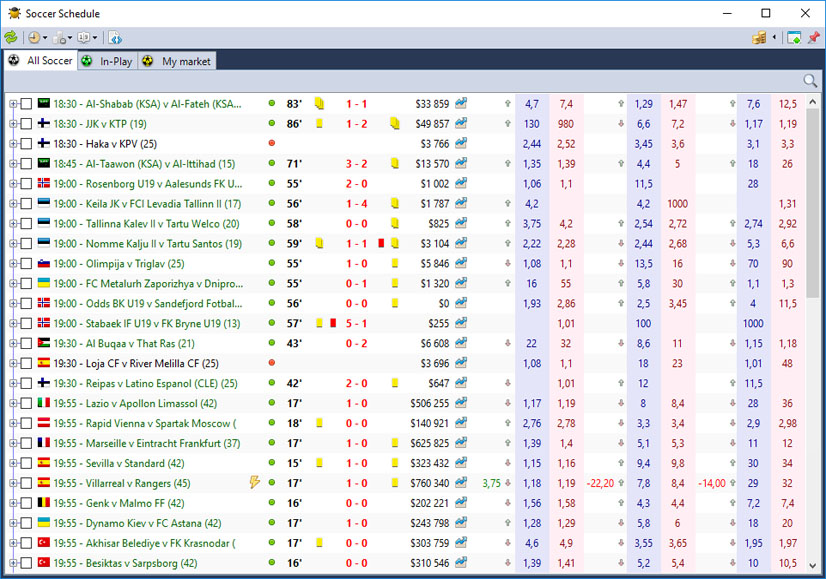Viewport: 826px width, 579px height.
Task: Click the small black arrow next to coins
Action: 774,37
